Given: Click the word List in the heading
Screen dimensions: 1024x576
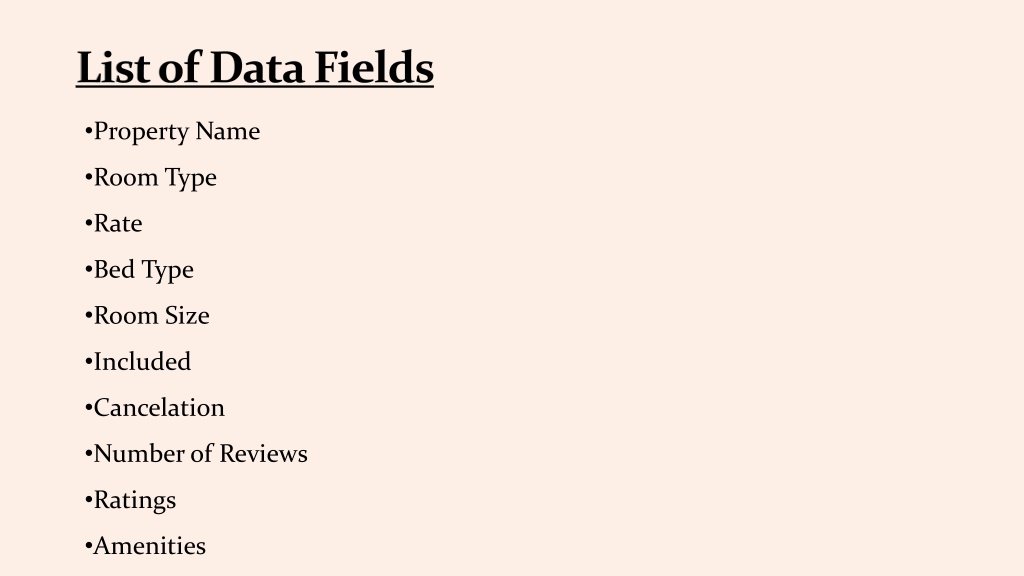Looking at the screenshot, I should click(114, 67).
